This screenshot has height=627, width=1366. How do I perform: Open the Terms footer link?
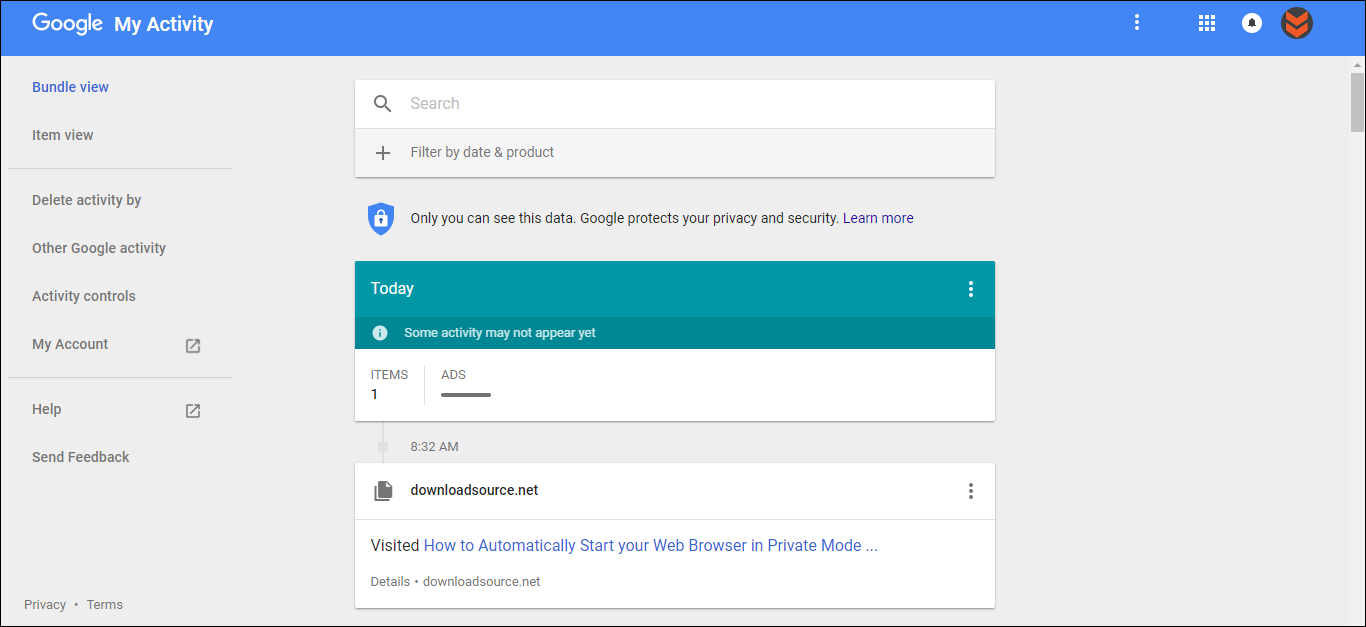[105, 605]
